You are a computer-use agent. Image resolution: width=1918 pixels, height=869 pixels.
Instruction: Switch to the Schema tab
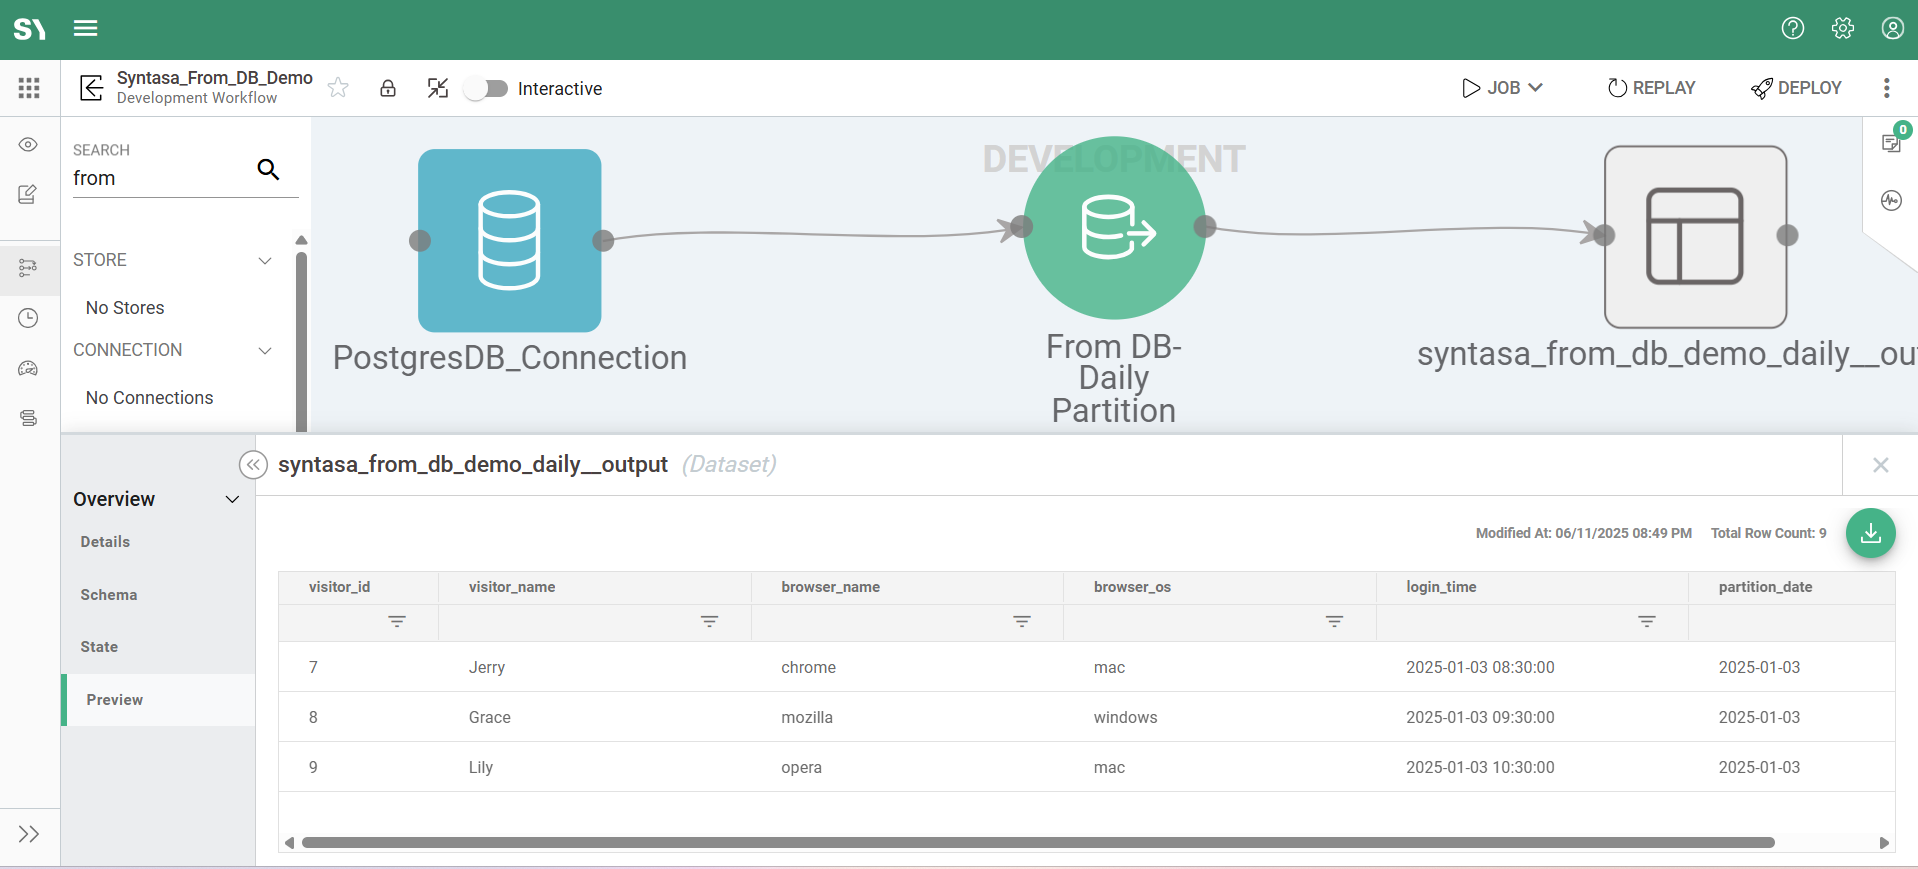(109, 595)
